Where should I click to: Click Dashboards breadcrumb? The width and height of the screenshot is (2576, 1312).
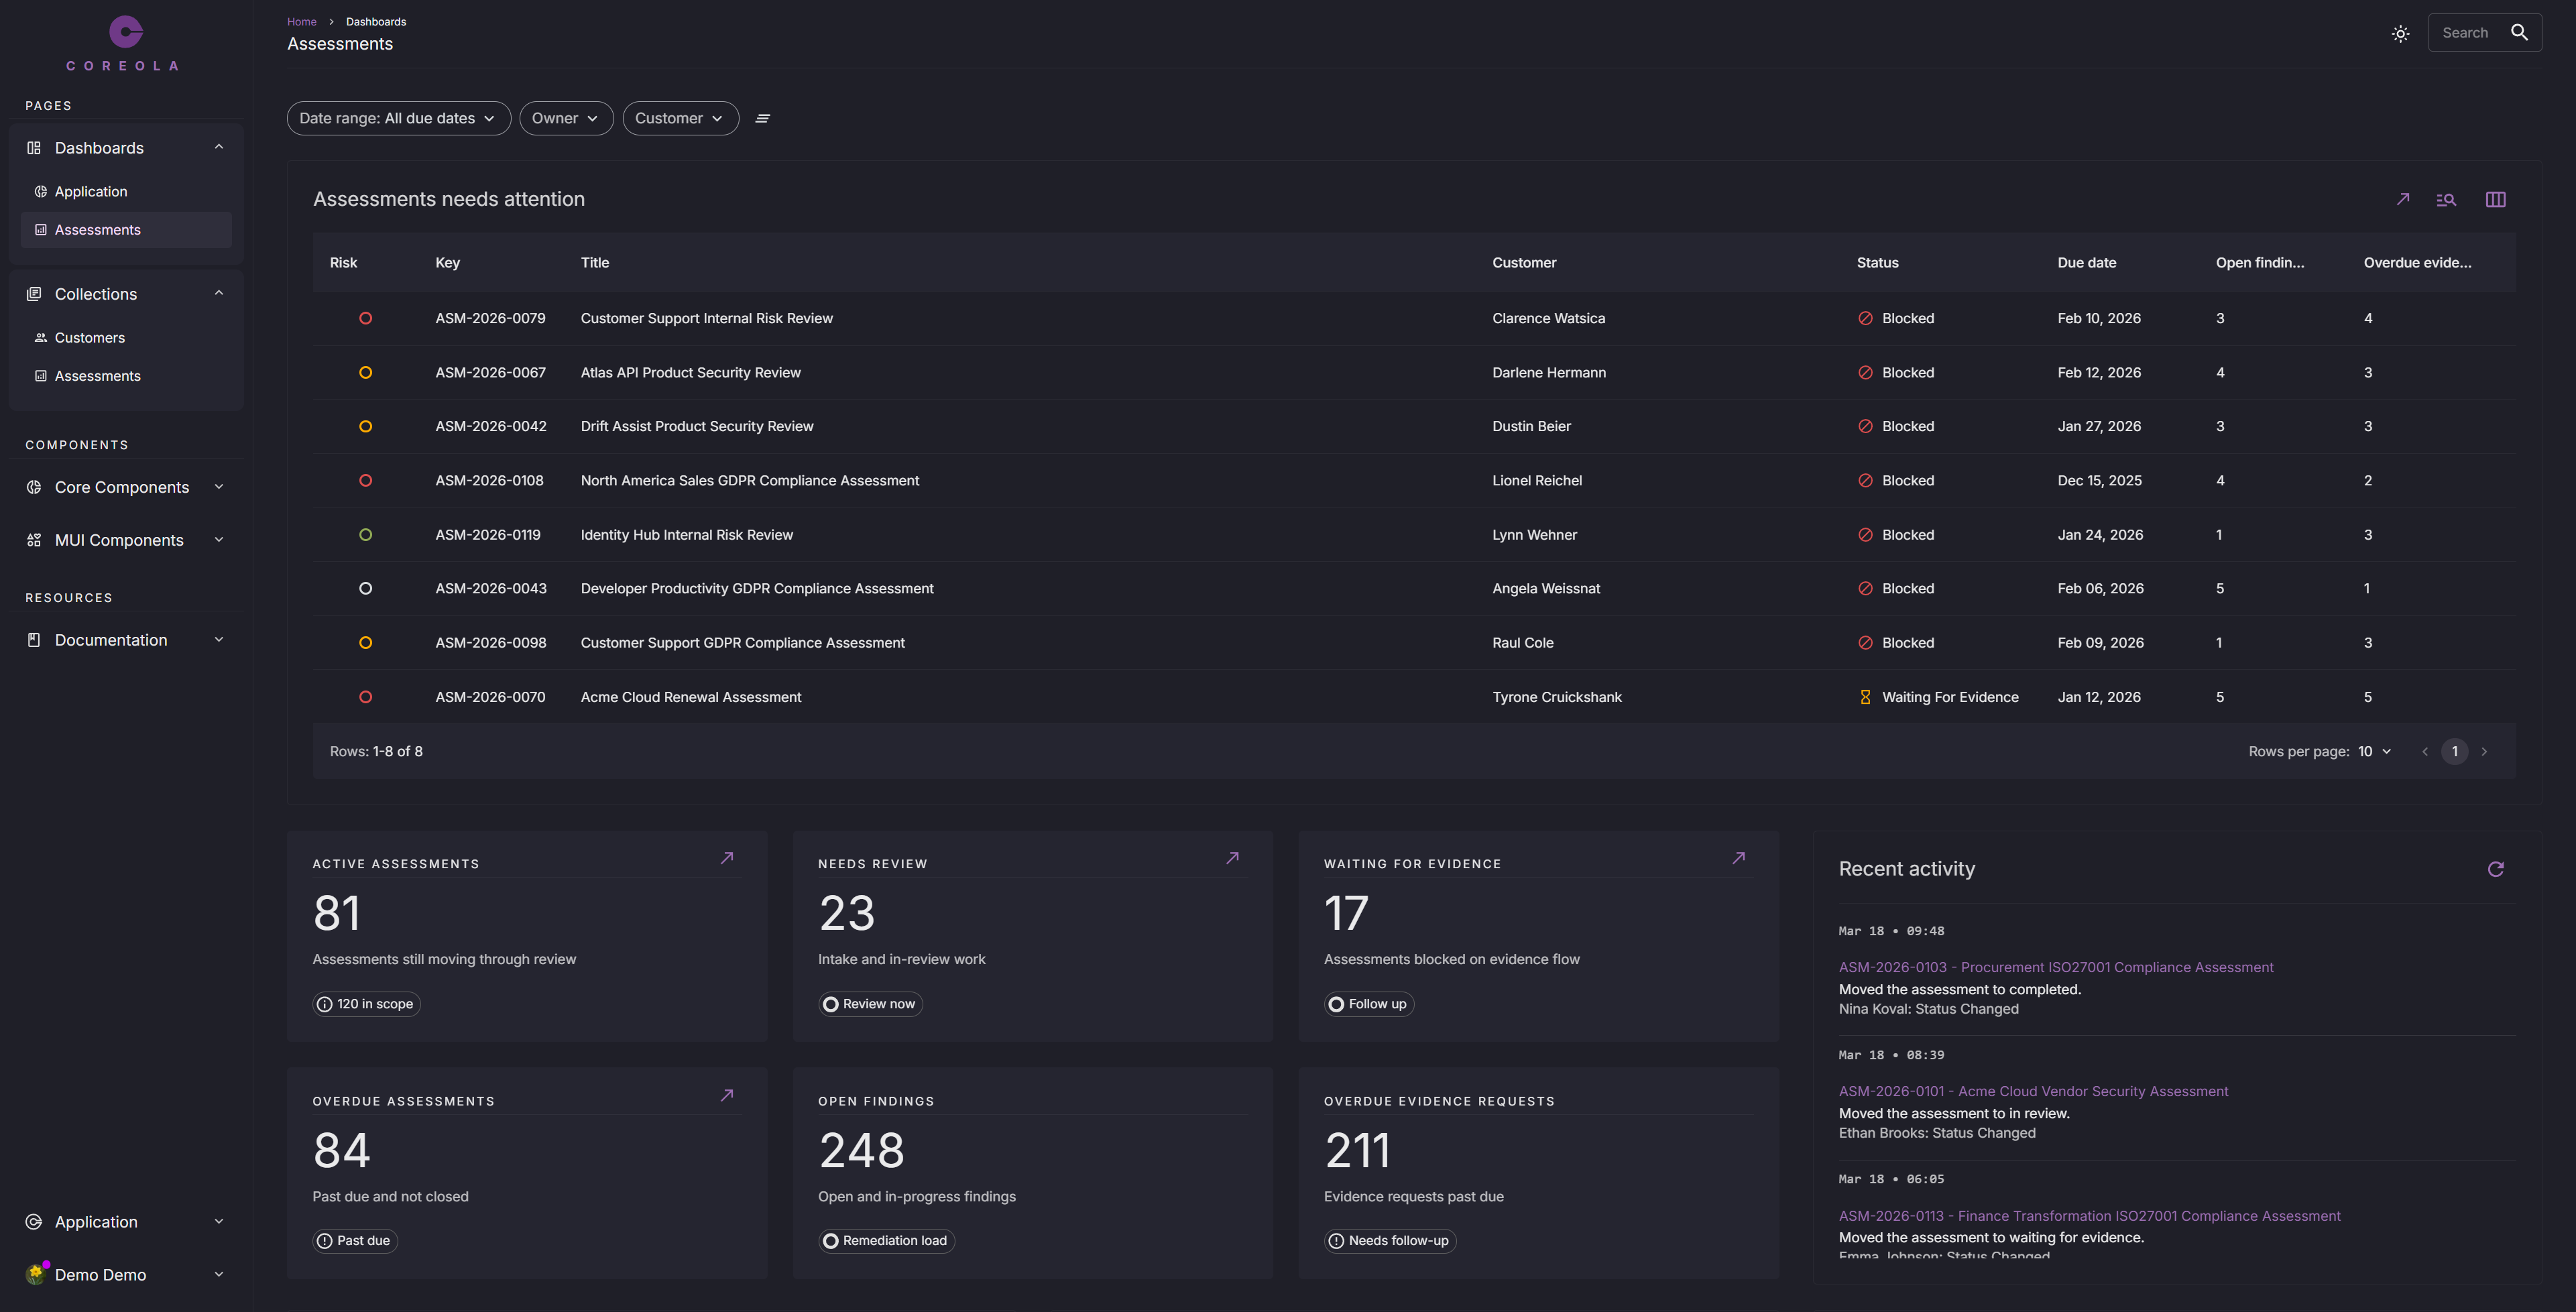coord(376,22)
